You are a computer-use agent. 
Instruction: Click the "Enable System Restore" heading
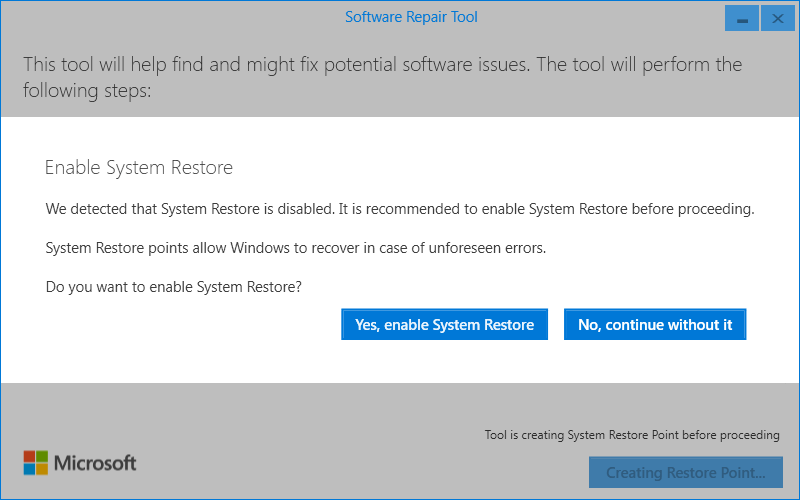[139, 168]
